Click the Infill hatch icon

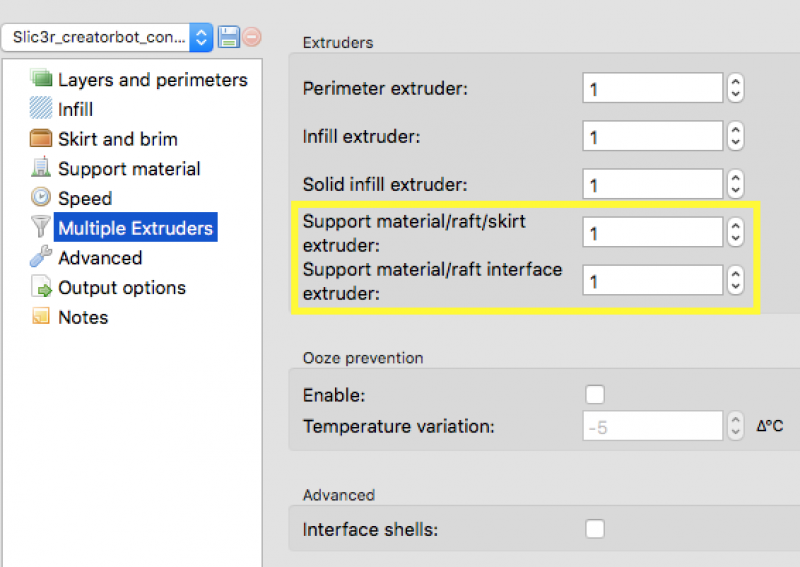[x=41, y=109]
